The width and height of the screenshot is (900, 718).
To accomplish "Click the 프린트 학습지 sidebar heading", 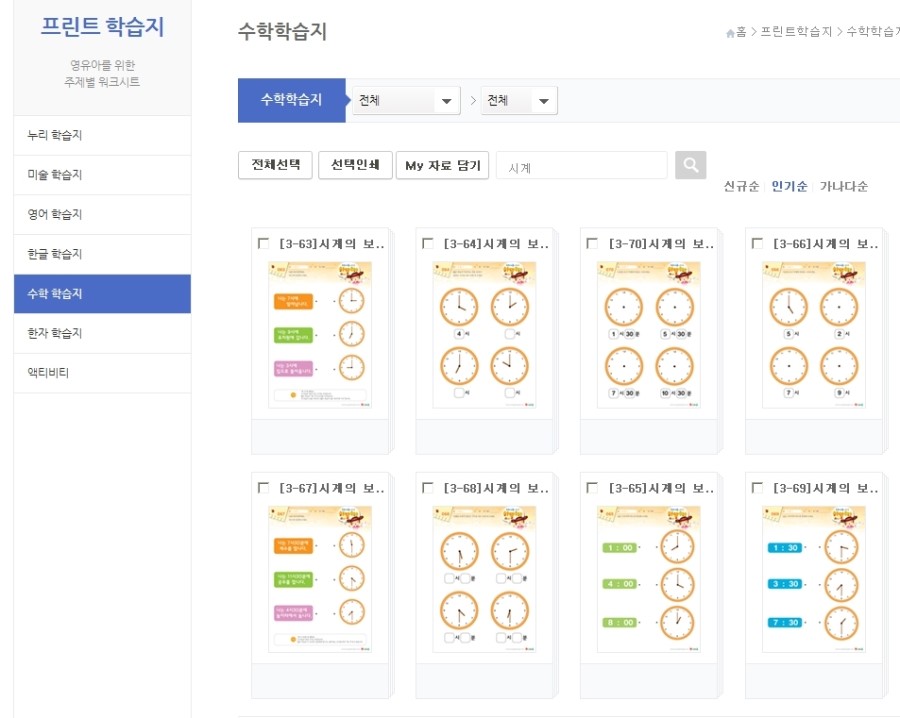I will [102, 26].
